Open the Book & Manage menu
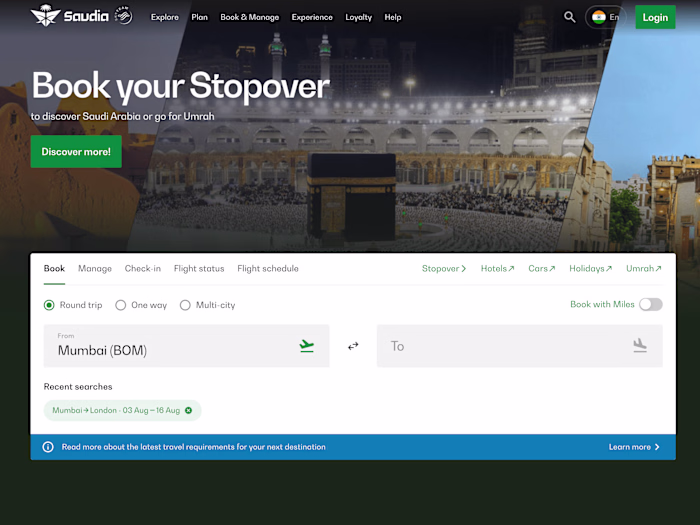The width and height of the screenshot is (700, 525). coord(250,17)
